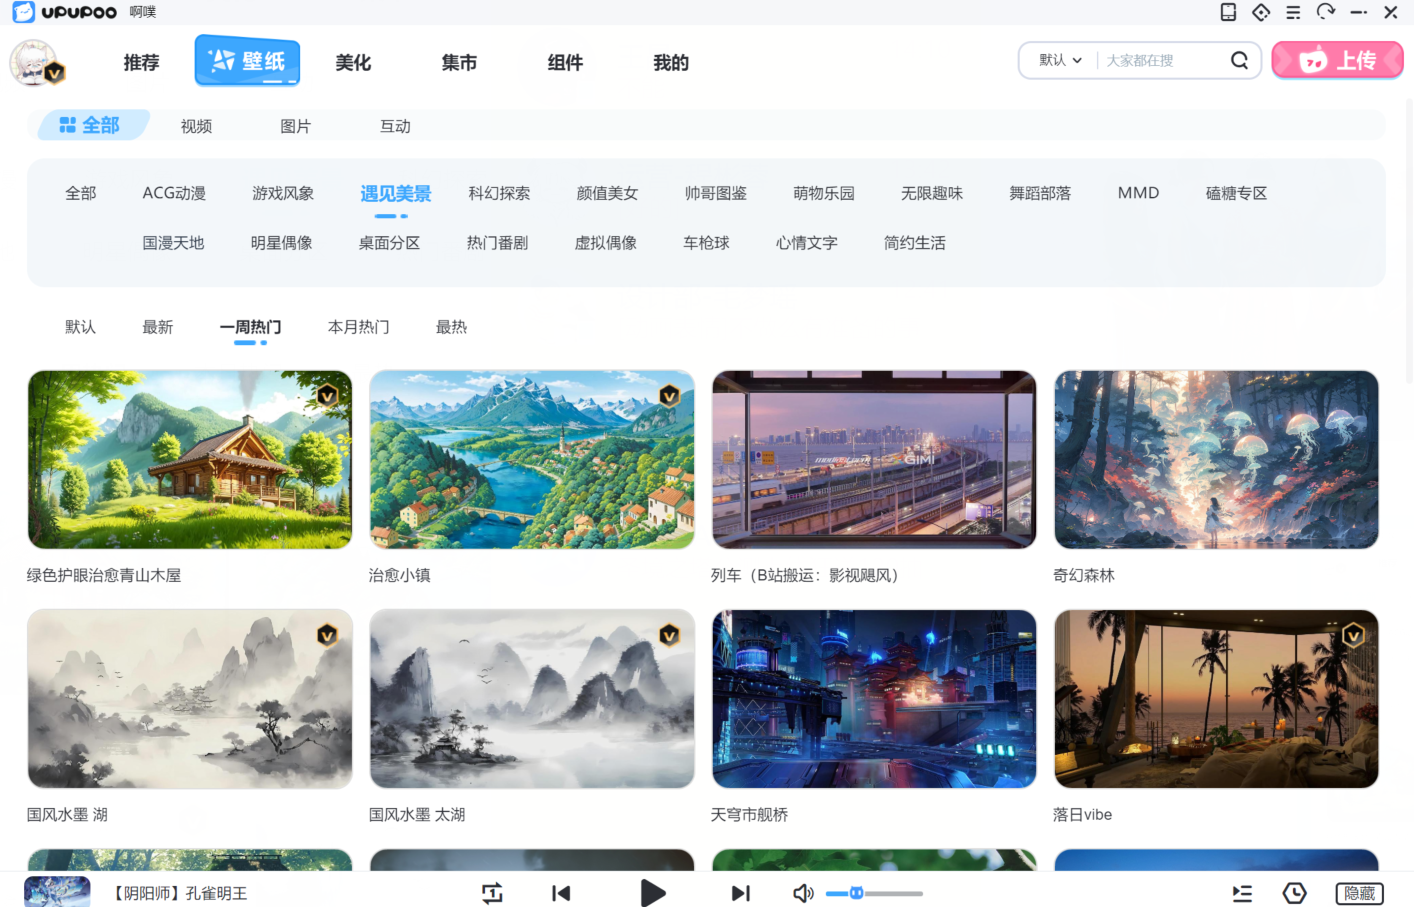Select the 视频 type filter tab

196,126
